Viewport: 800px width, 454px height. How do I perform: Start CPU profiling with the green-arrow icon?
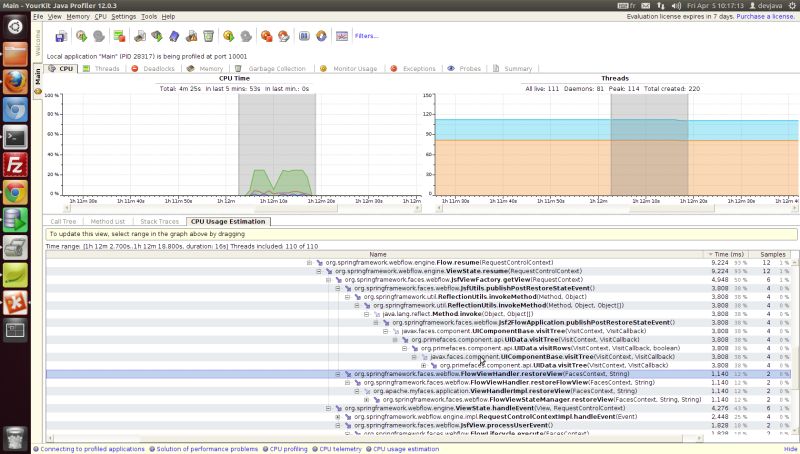(x=81, y=36)
